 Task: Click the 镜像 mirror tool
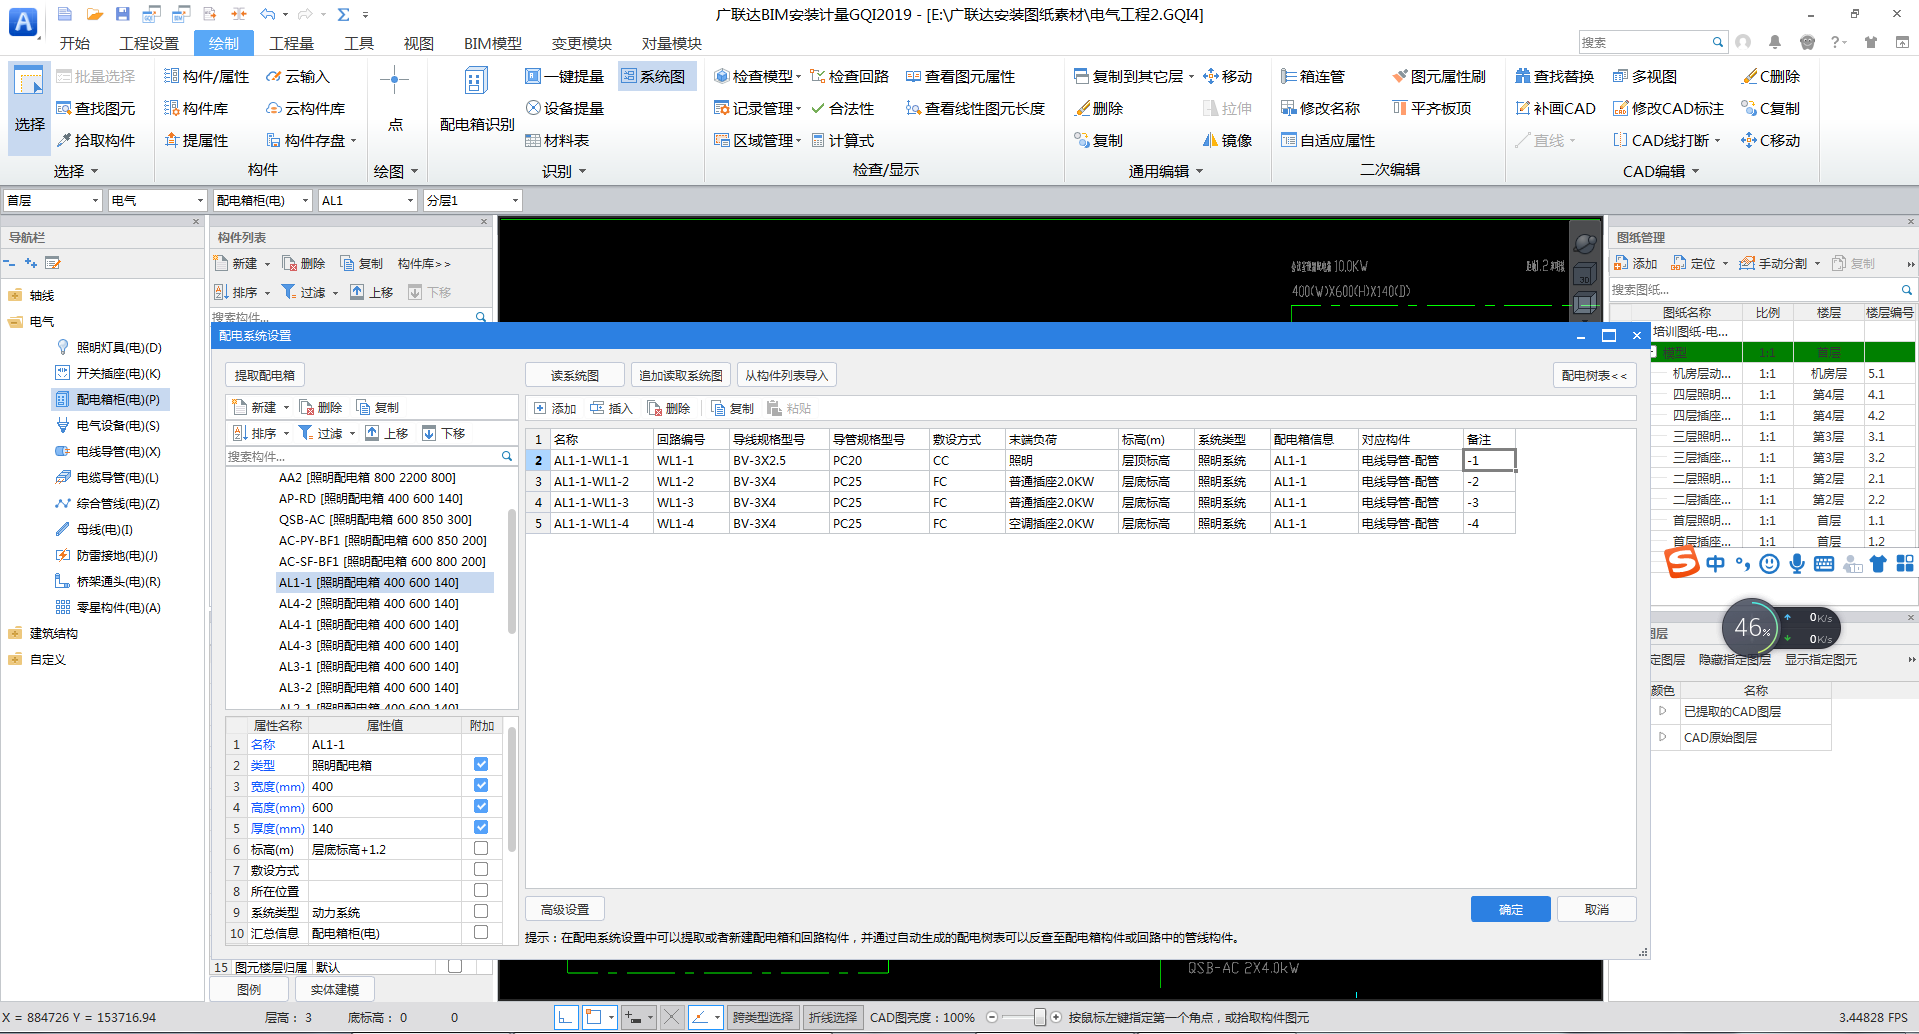pos(1227,140)
